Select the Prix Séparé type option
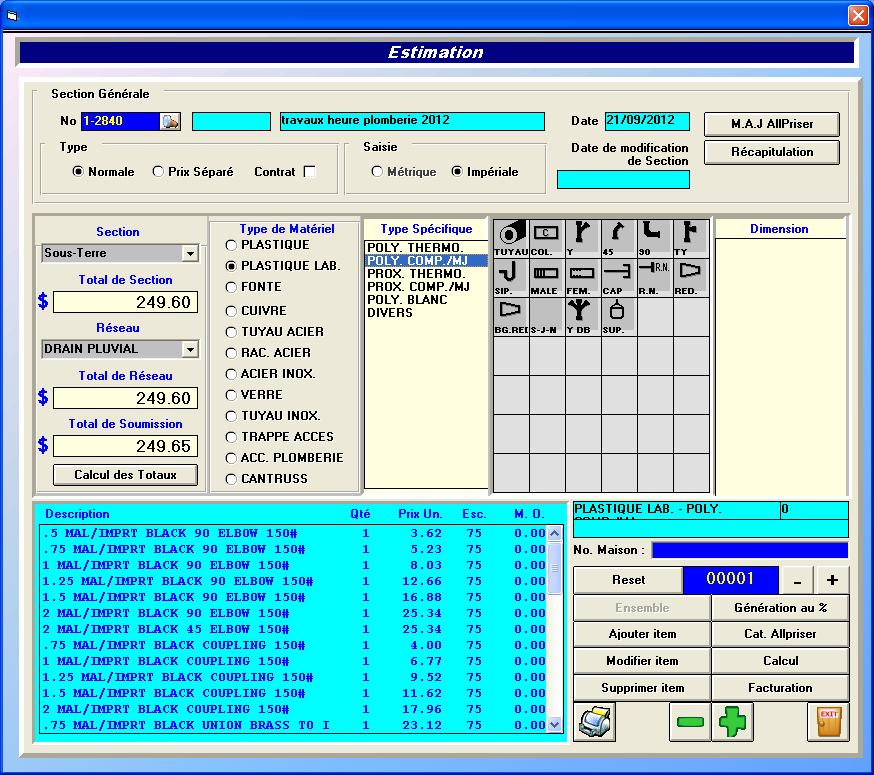The height and width of the screenshot is (775, 874). [x=158, y=172]
